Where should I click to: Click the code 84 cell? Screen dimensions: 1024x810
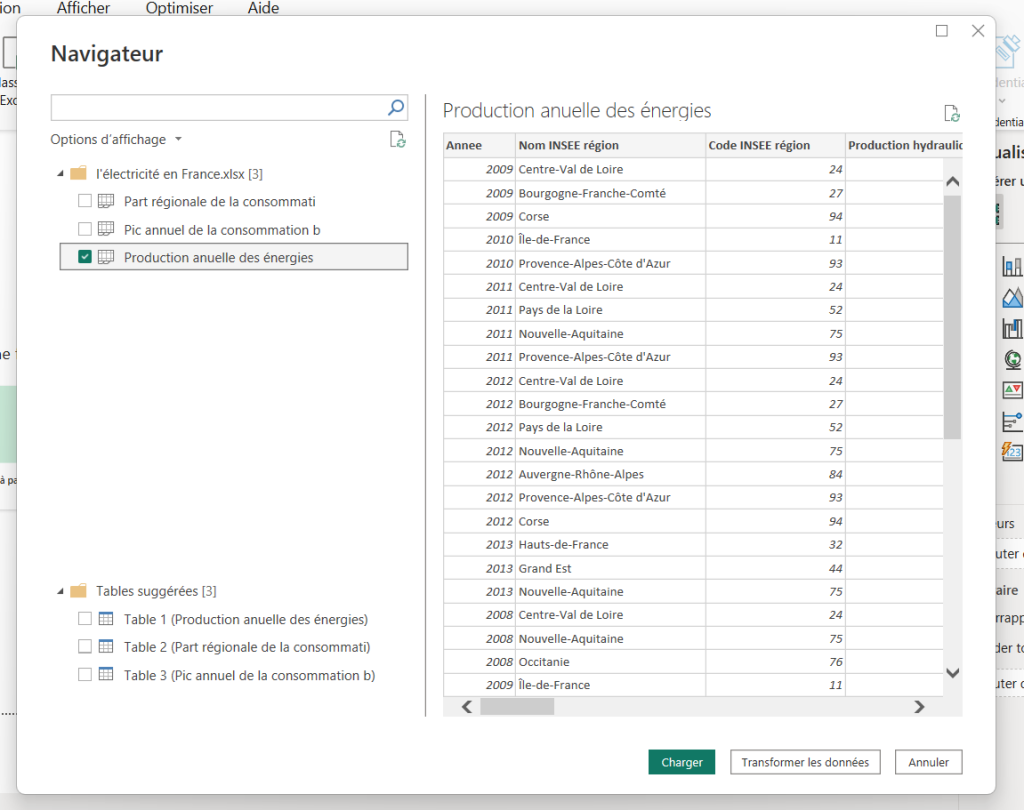[x=775, y=474]
